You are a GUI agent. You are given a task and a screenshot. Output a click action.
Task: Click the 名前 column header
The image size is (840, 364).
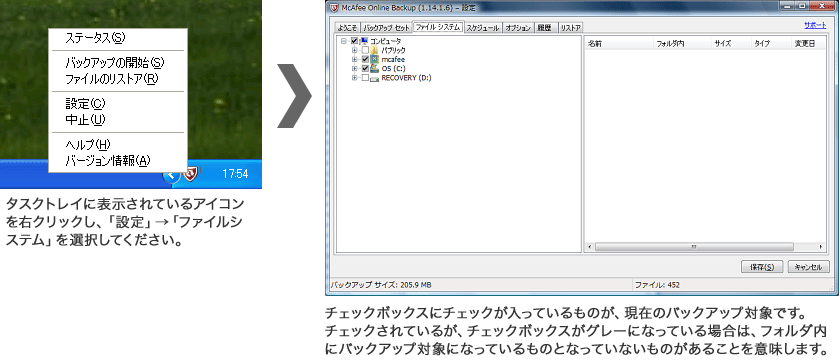(x=619, y=44)
